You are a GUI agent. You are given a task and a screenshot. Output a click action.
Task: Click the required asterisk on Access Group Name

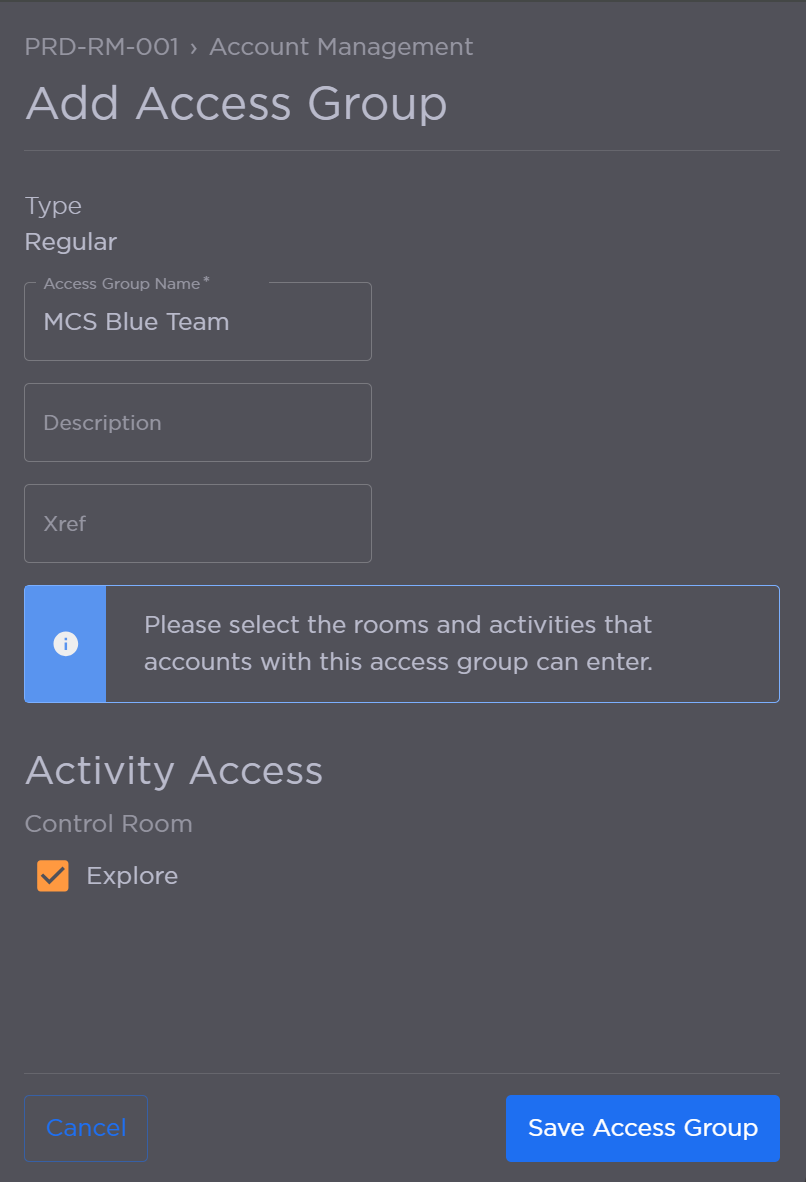pos(207,280)
